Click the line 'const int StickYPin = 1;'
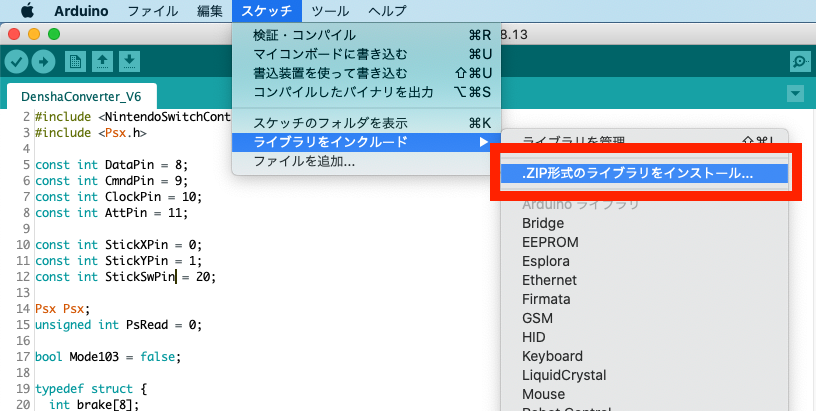 (118, 261)
